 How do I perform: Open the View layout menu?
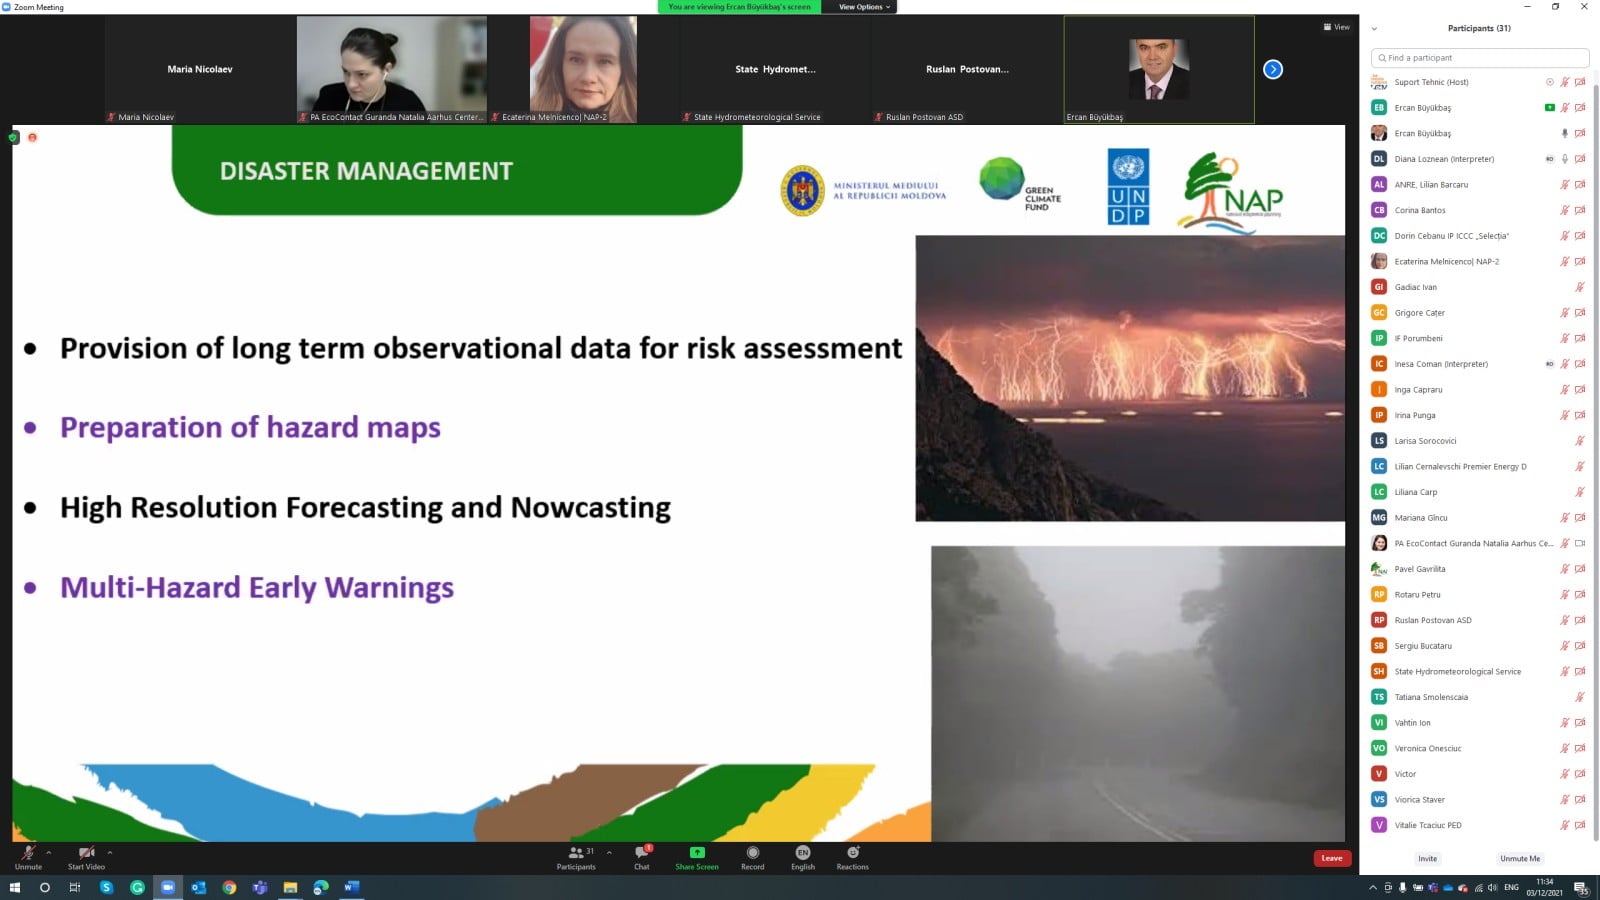coord(1336,27)
